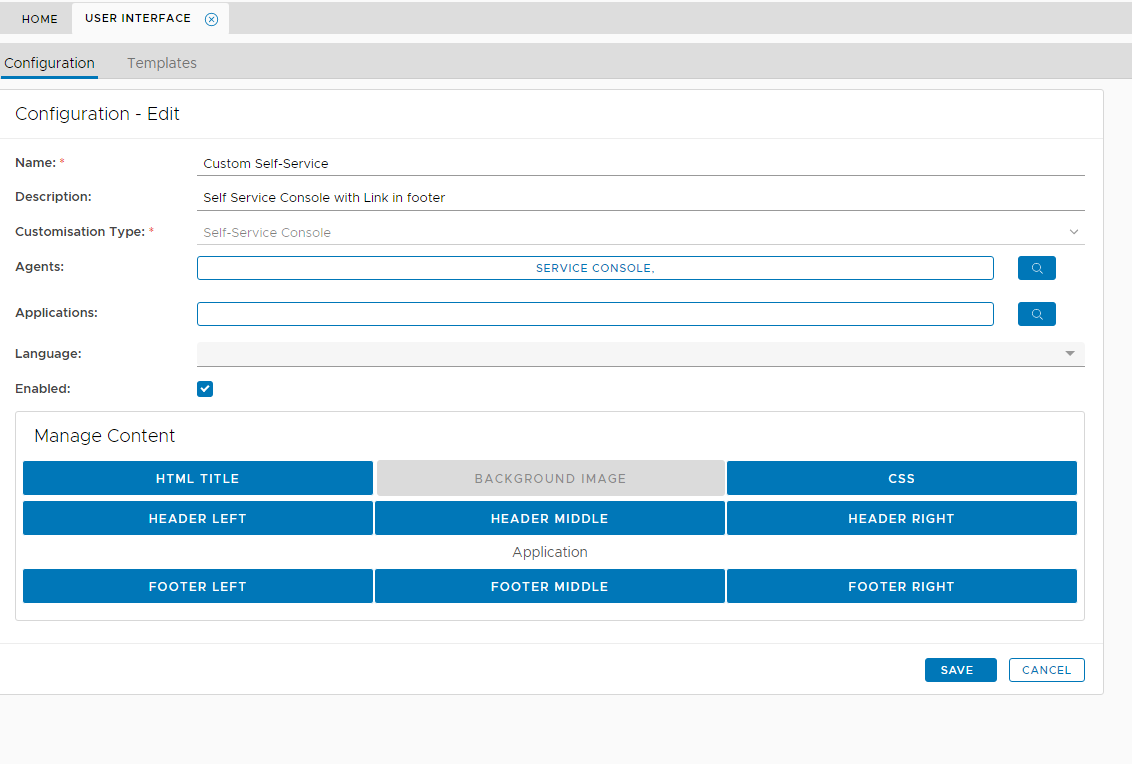Expand the Customisation Type dropdown
The image size is (1132, 764).
[x=1074, y=232]
